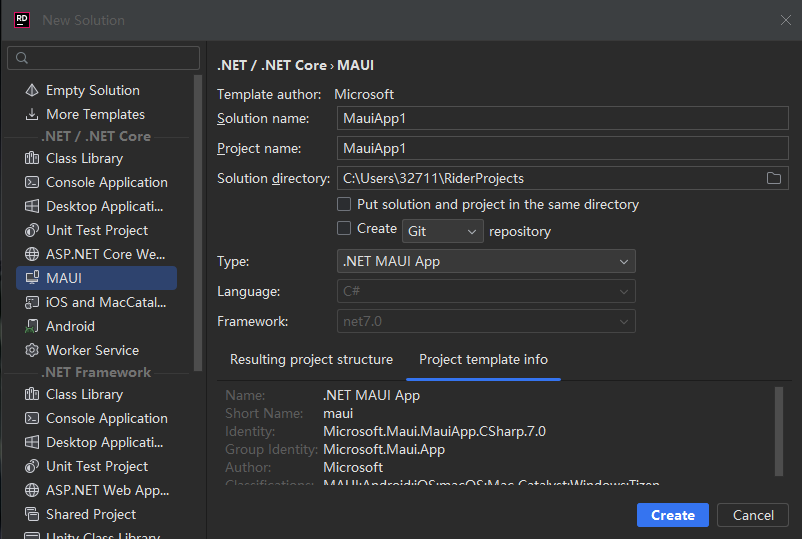Open the Type dropdown showing .NET MAUI App

(x=486, y=261)
